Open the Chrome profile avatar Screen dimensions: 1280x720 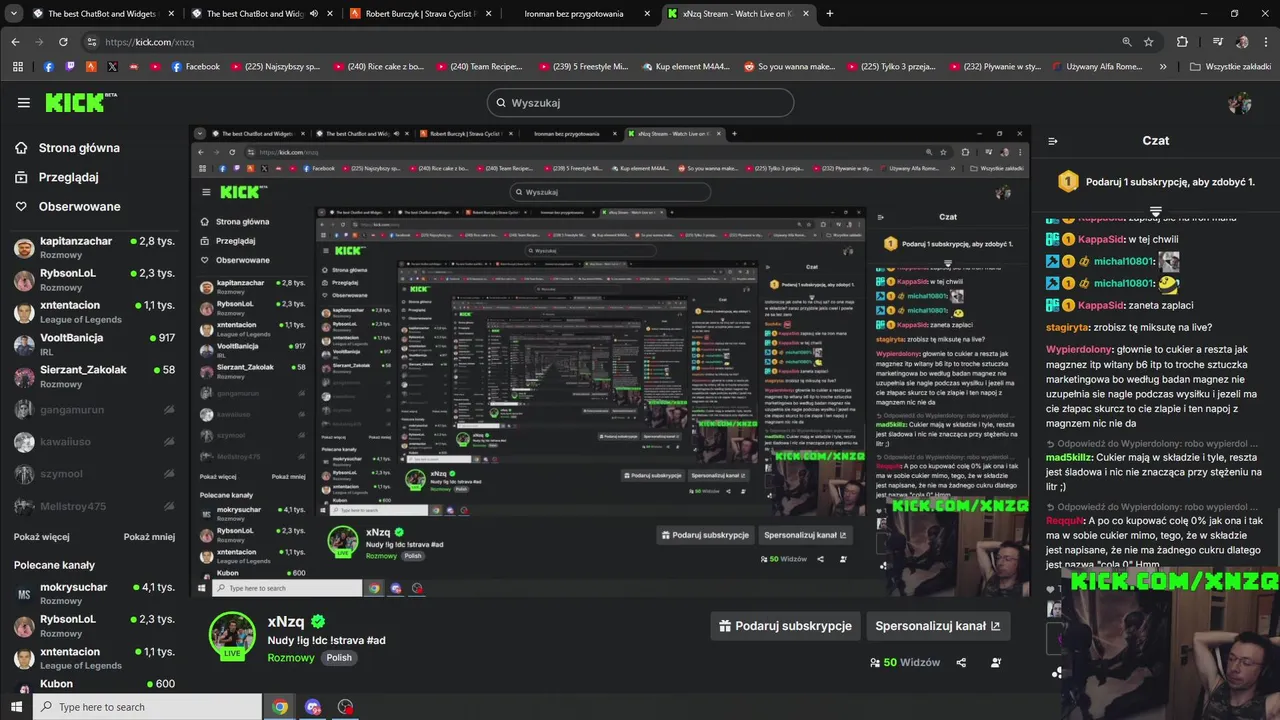(1242, 42)
